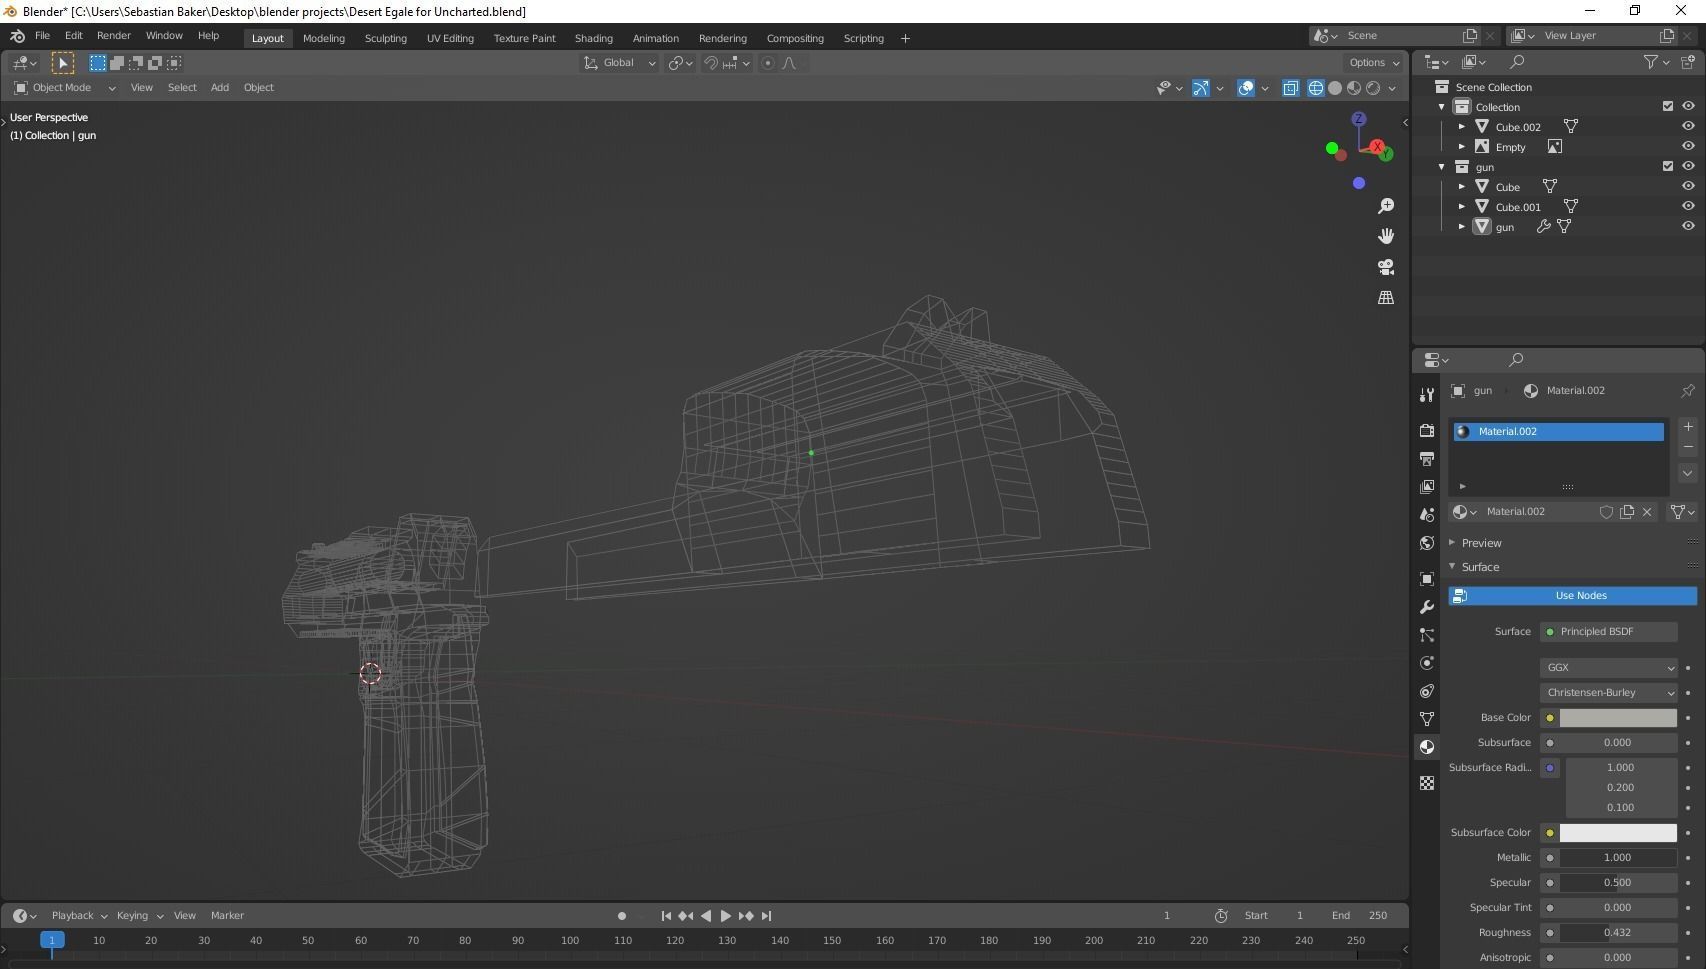Hide Cube.002 with its eye icon
The height and width of the screenshot is (969, 1706).
point(1688,127)
